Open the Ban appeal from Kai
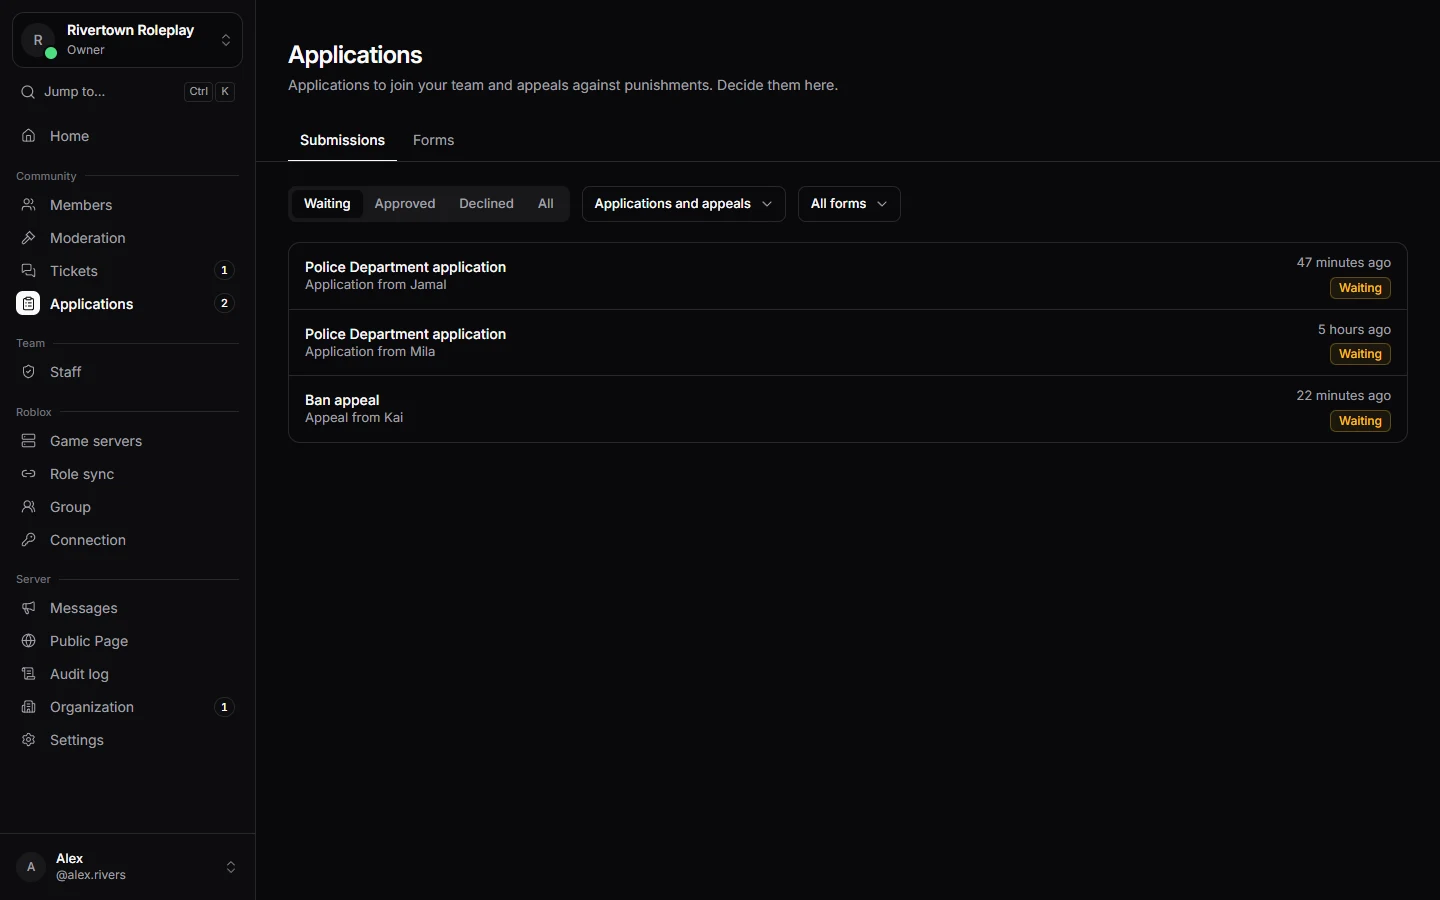This screenshot has height=900, width=1440. click(x=848, y=409)
